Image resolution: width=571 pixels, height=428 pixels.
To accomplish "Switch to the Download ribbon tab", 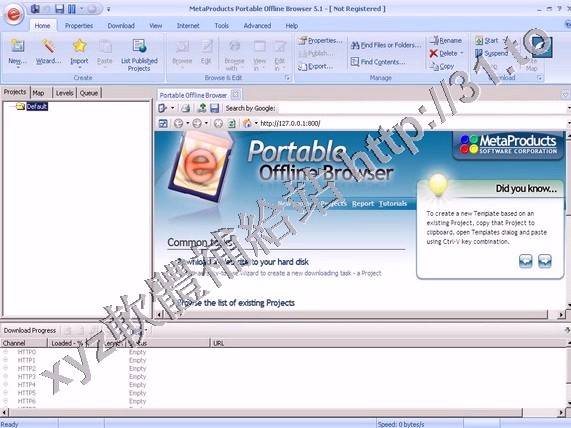I will [x=121, y=26].
